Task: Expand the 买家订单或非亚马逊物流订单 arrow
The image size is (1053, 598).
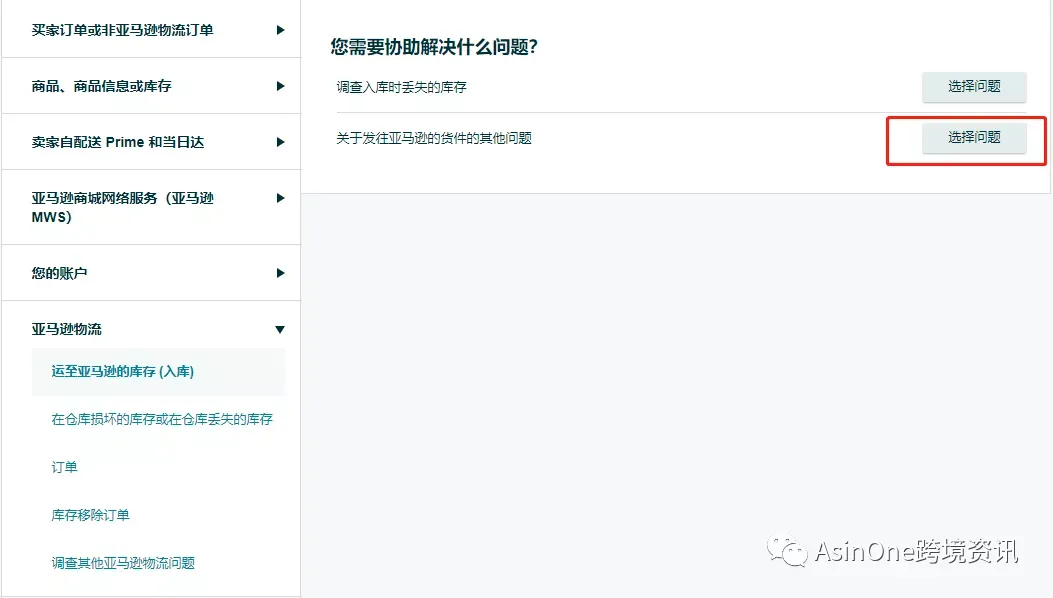Action: point(280,30)
